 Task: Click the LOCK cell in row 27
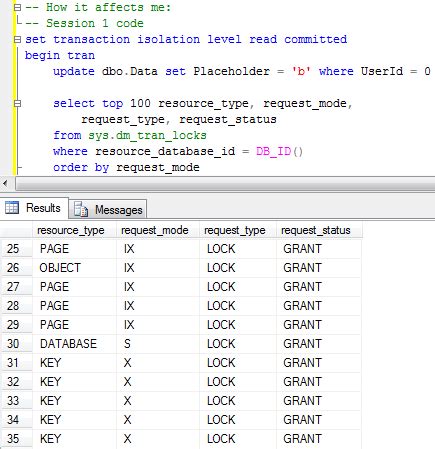238,287
